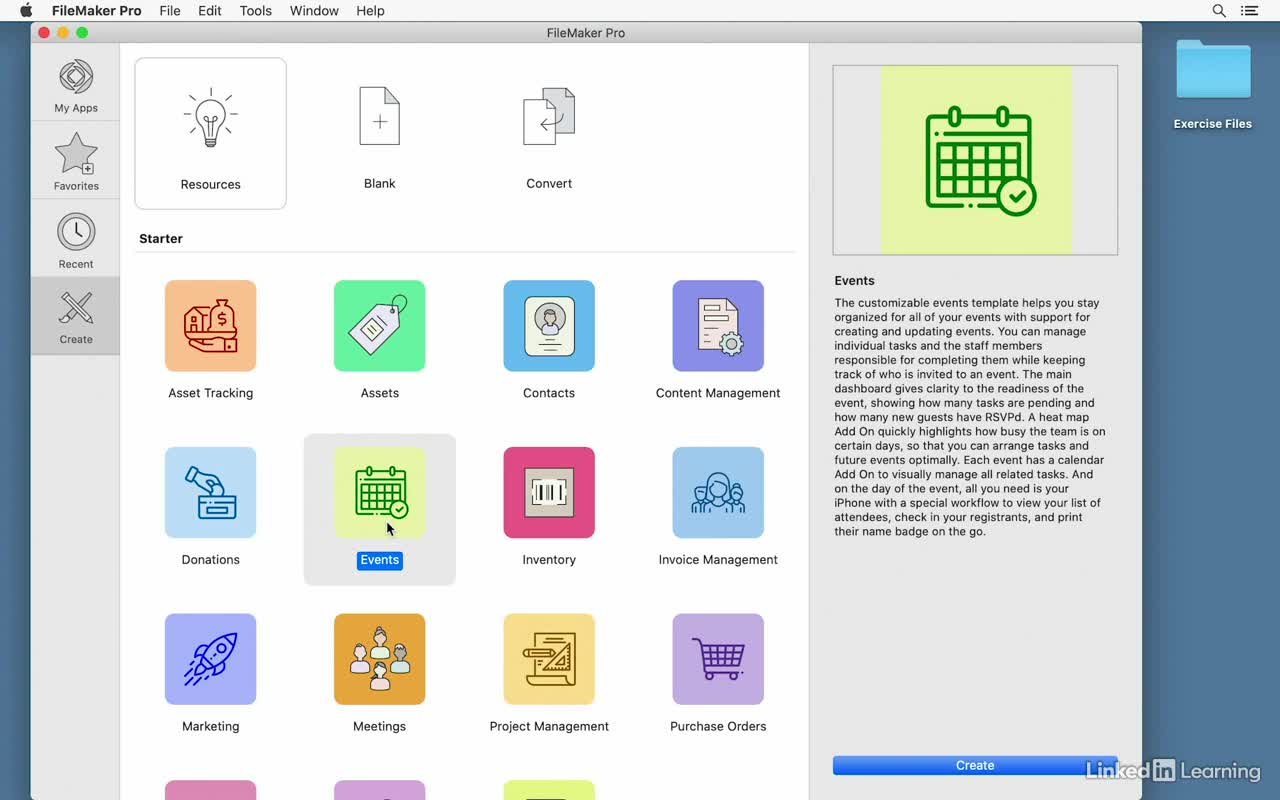Open the Resources lightbulb tile
1280x800 pixels.
(211, 133)
